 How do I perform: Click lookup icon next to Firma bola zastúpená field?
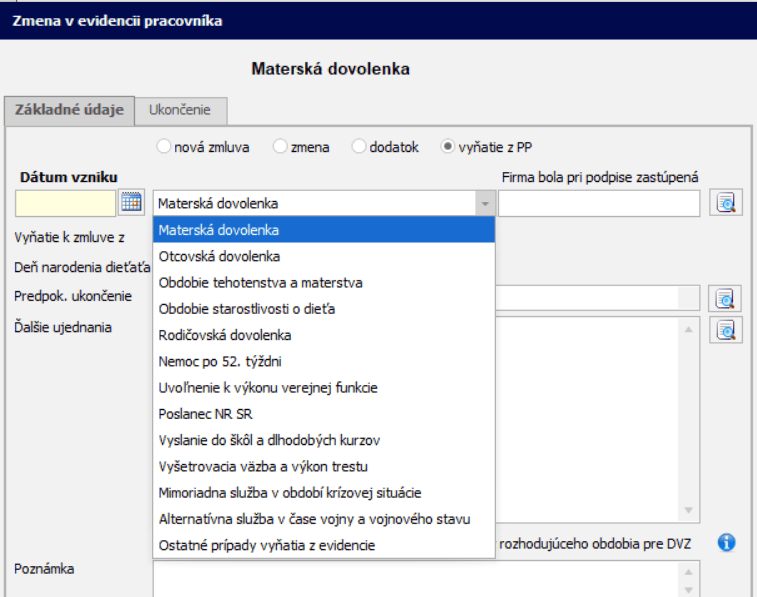pos(726,203)
